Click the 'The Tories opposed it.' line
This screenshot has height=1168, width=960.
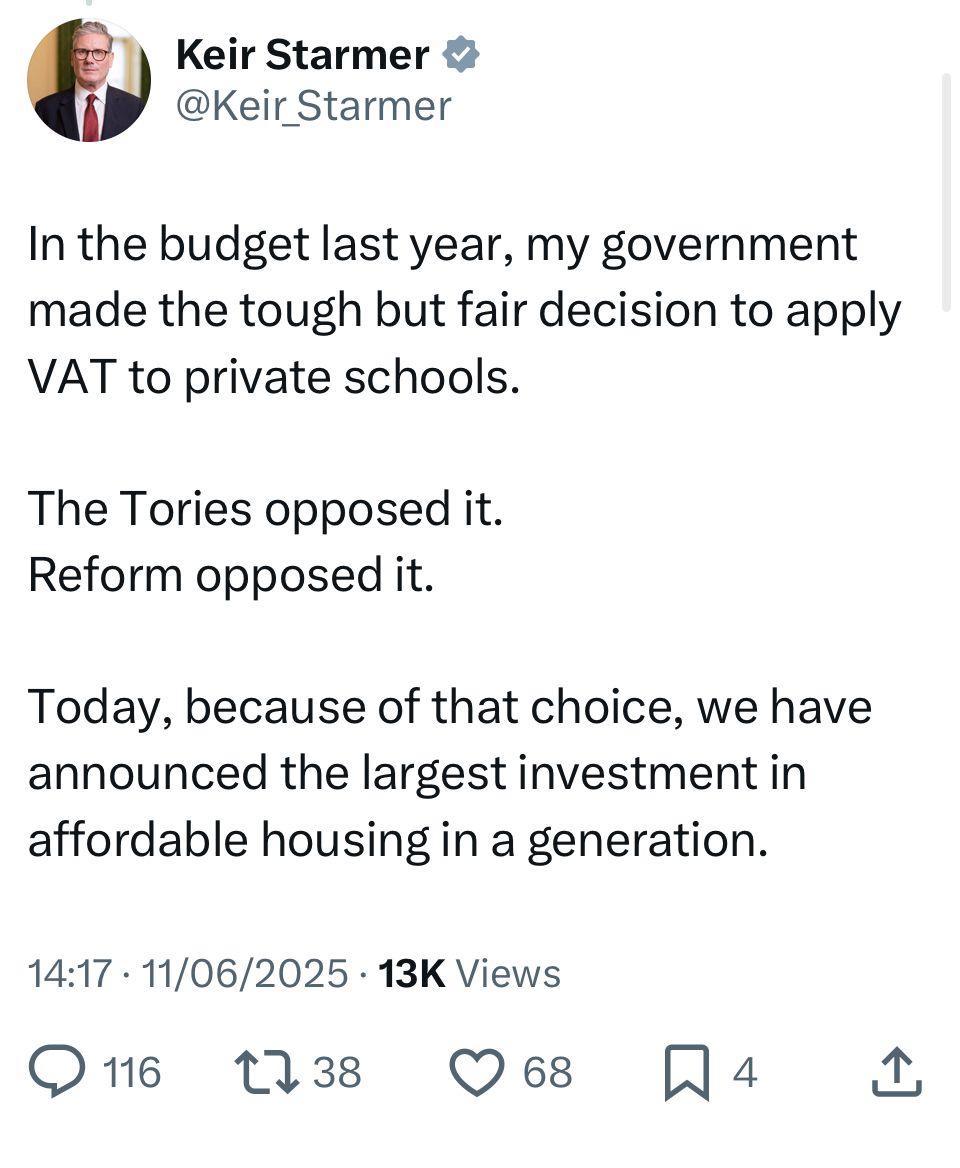point(266,509)
